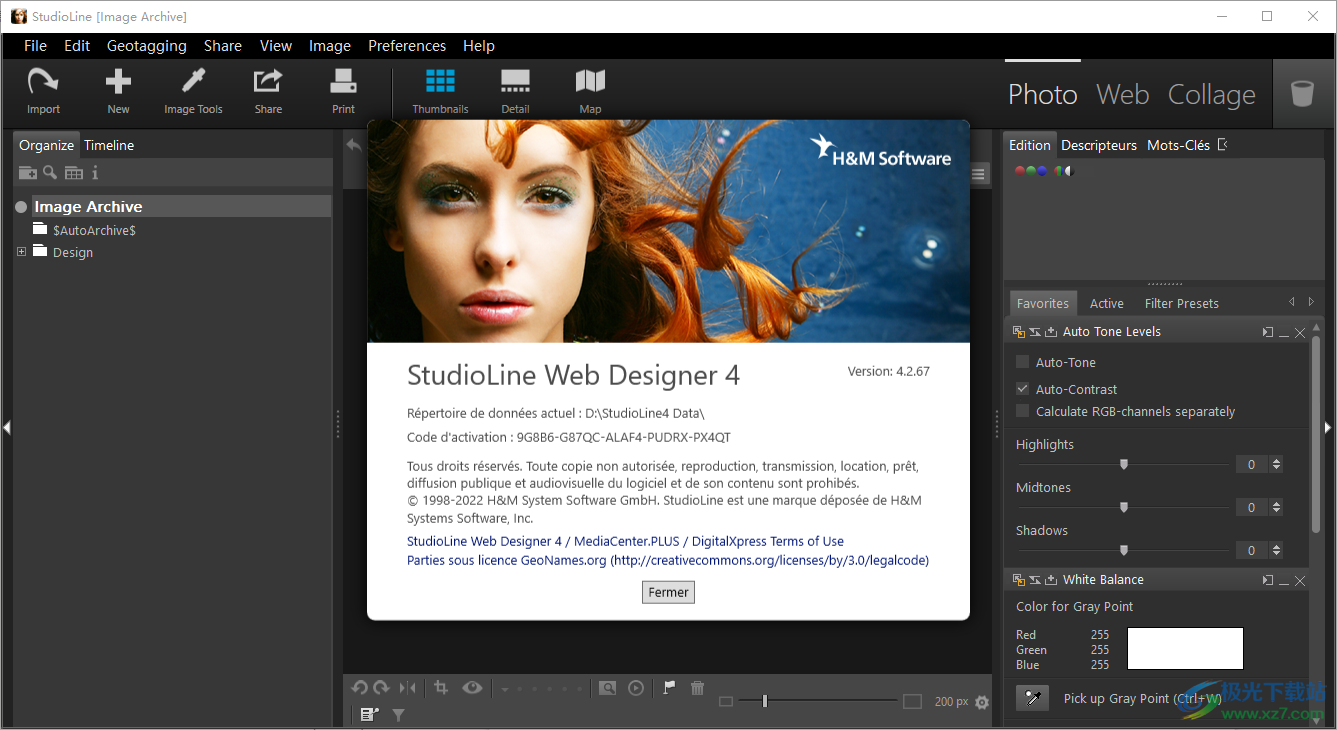The height and width of the screenshot is (730, 1337).
Task: Disable the Auto-Contrast checkbox
Action: pos(1022,389)
